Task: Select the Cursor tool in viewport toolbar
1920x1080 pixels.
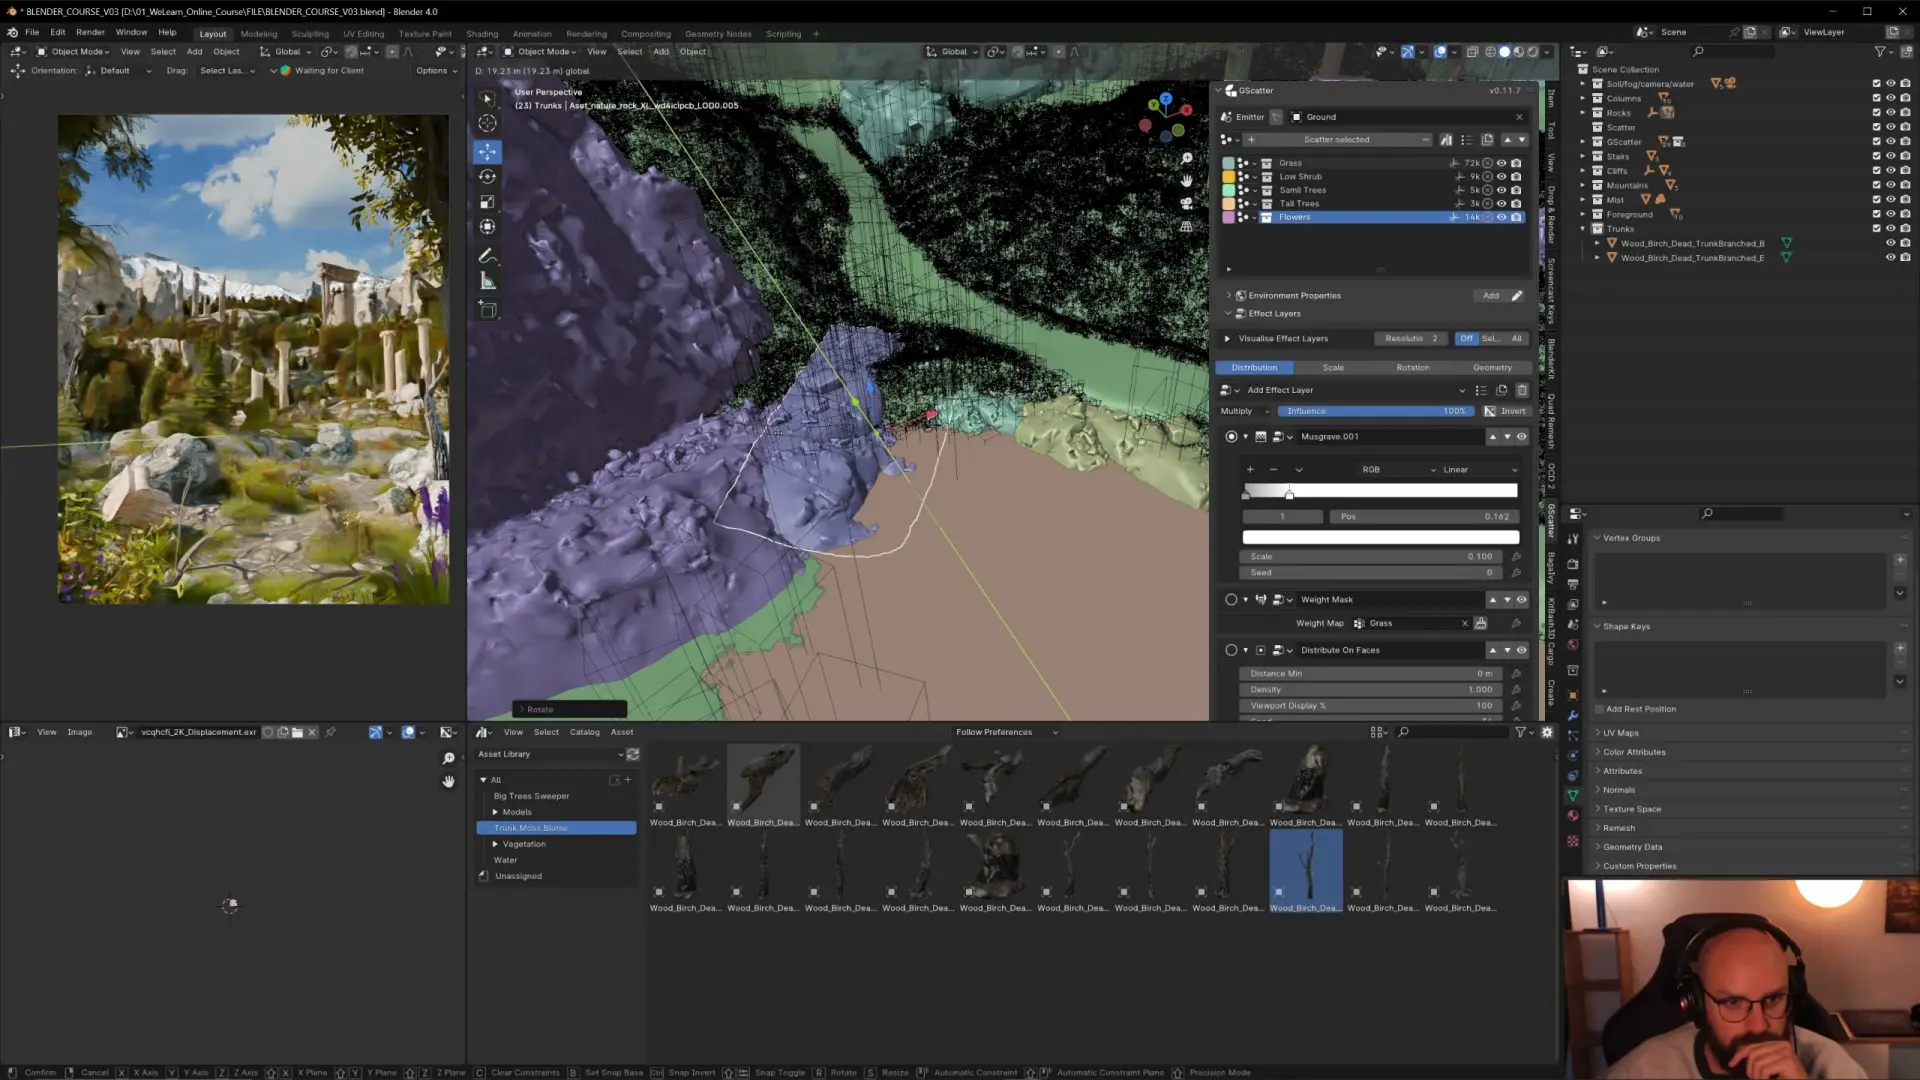Action: tap(487, 123)
